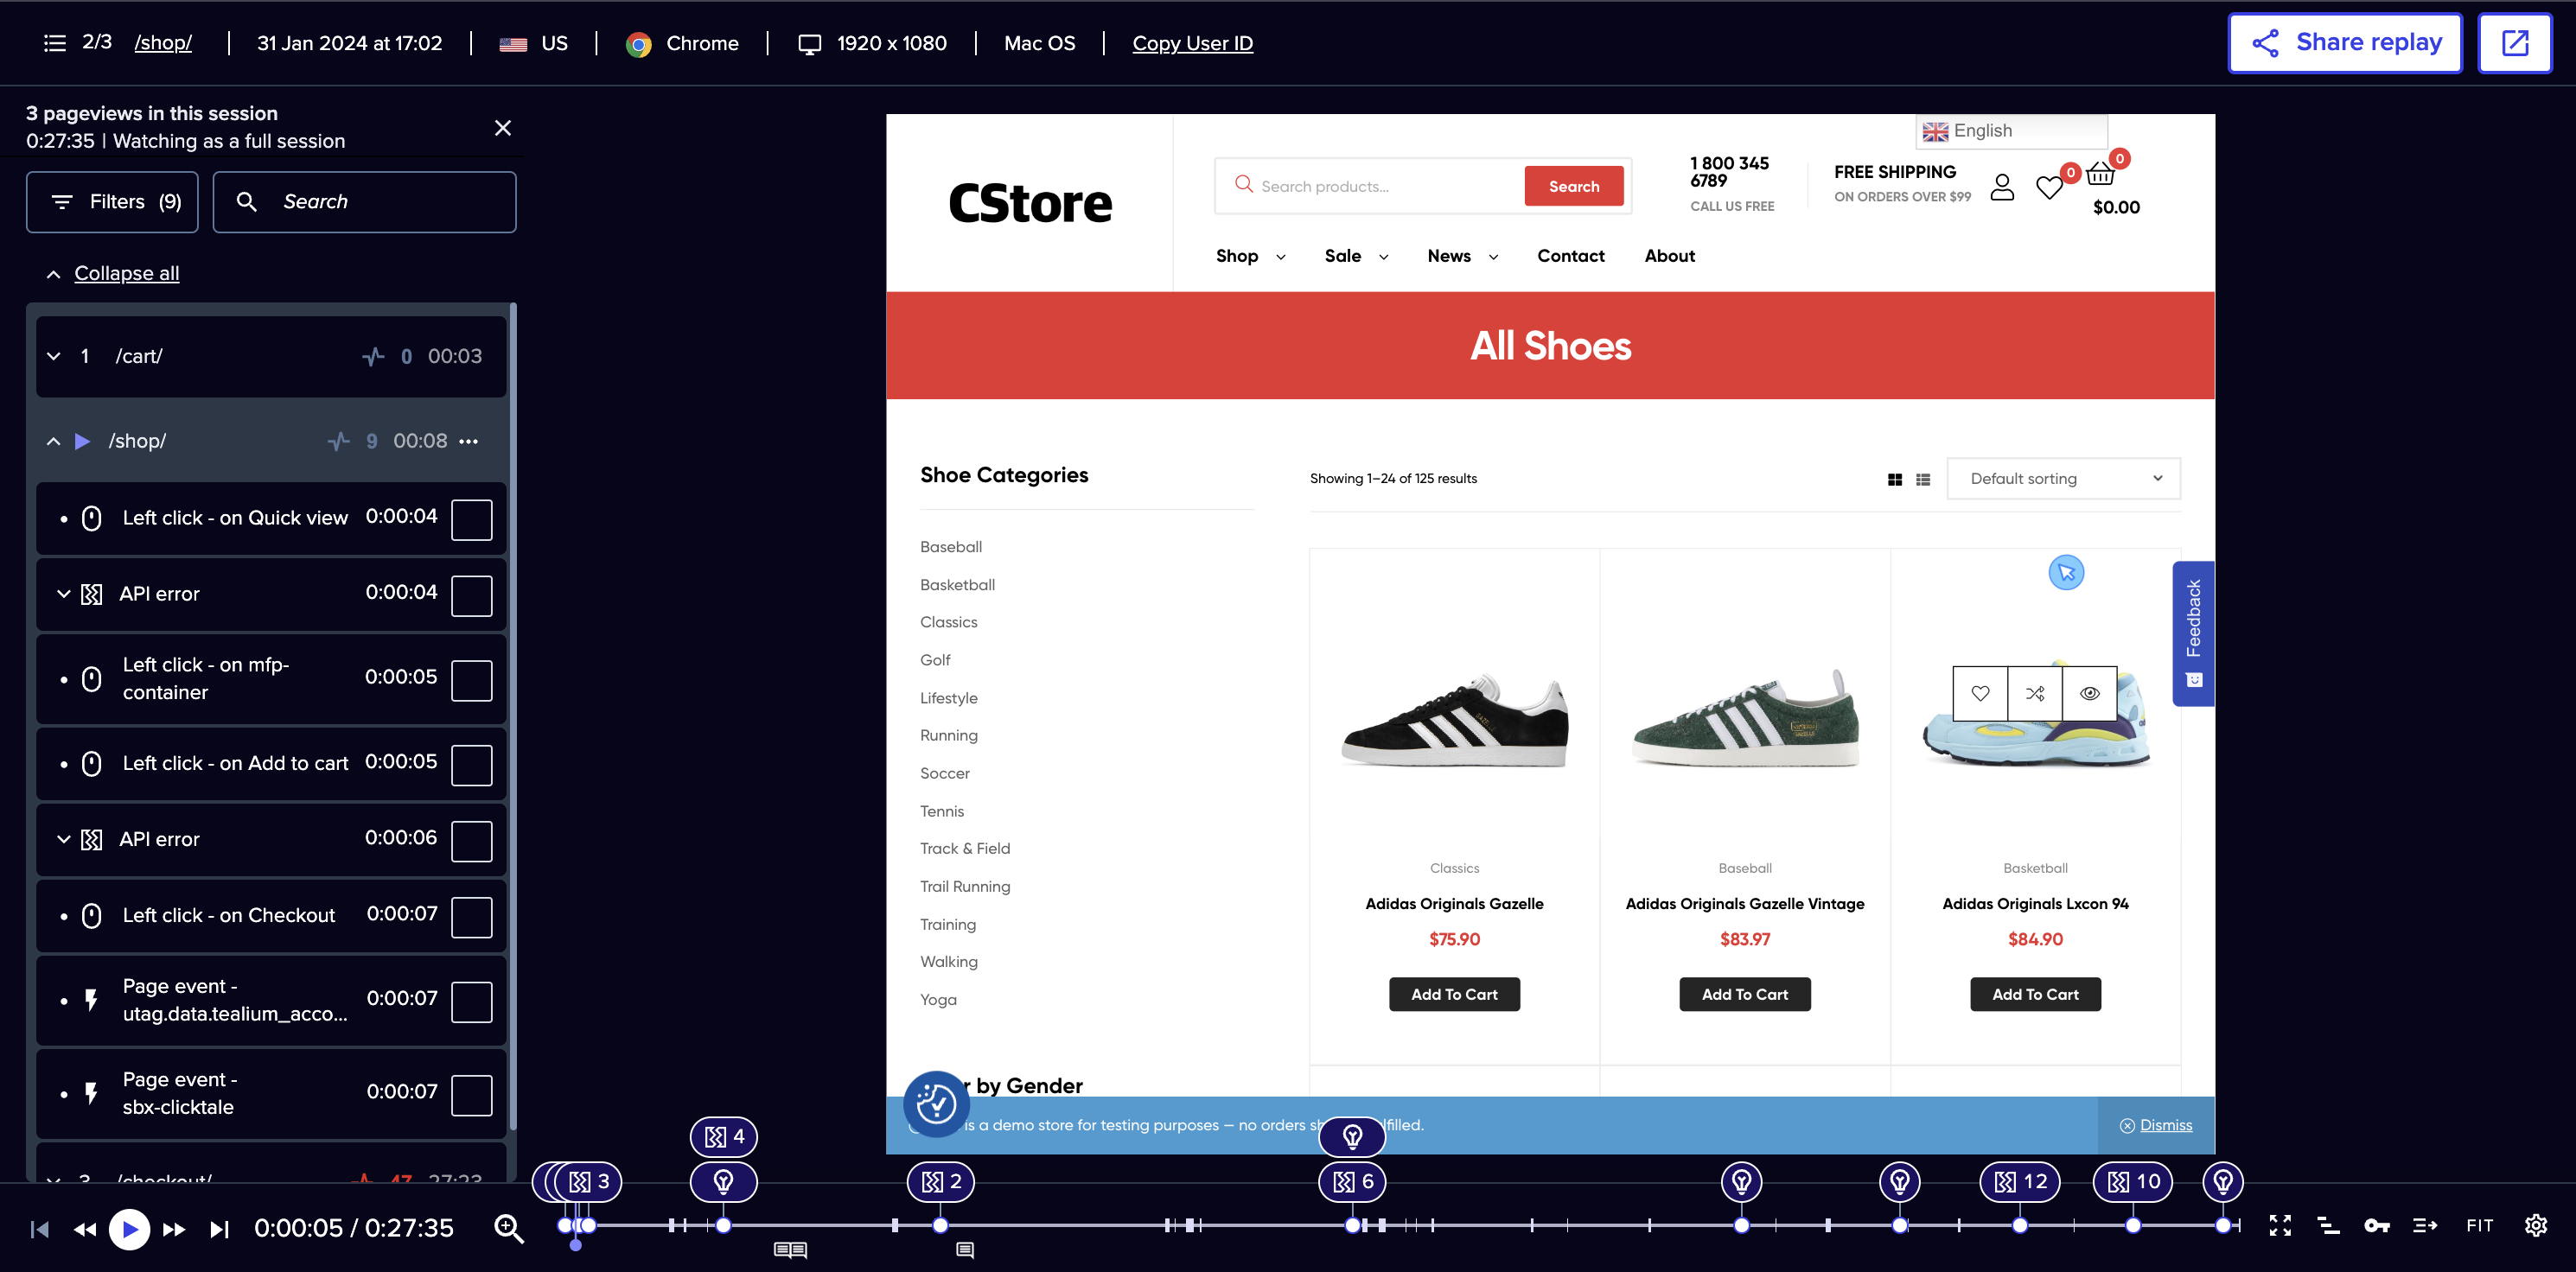The image size is (2576, 1272).
Task: Open the English language selector
Action: pos(2012,131)
